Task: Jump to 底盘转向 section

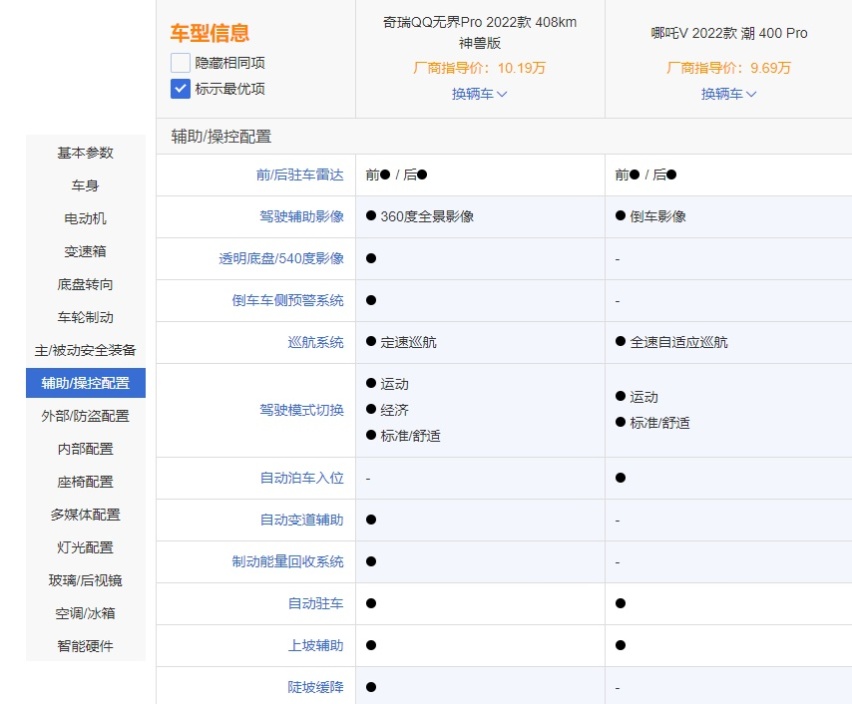Action: (85, 284)
